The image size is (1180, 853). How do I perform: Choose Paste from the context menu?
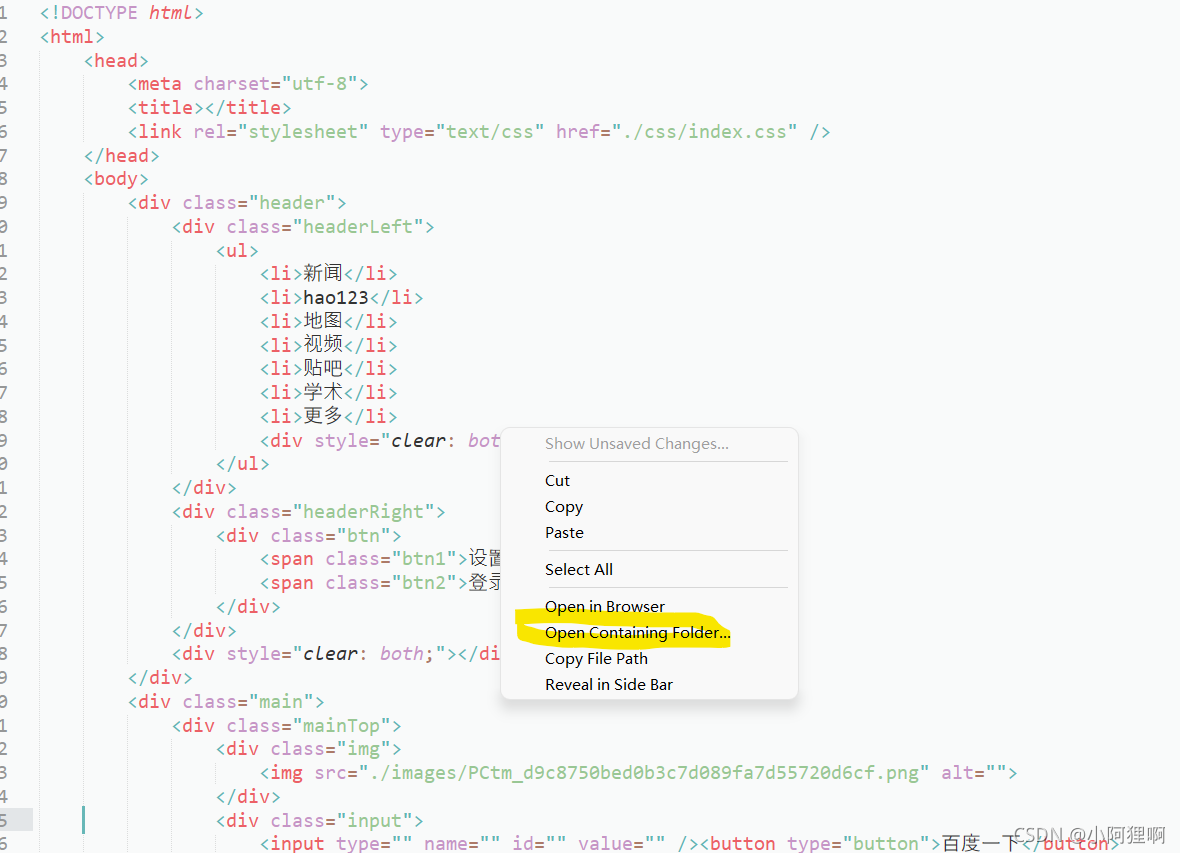(x=564, y=533)
